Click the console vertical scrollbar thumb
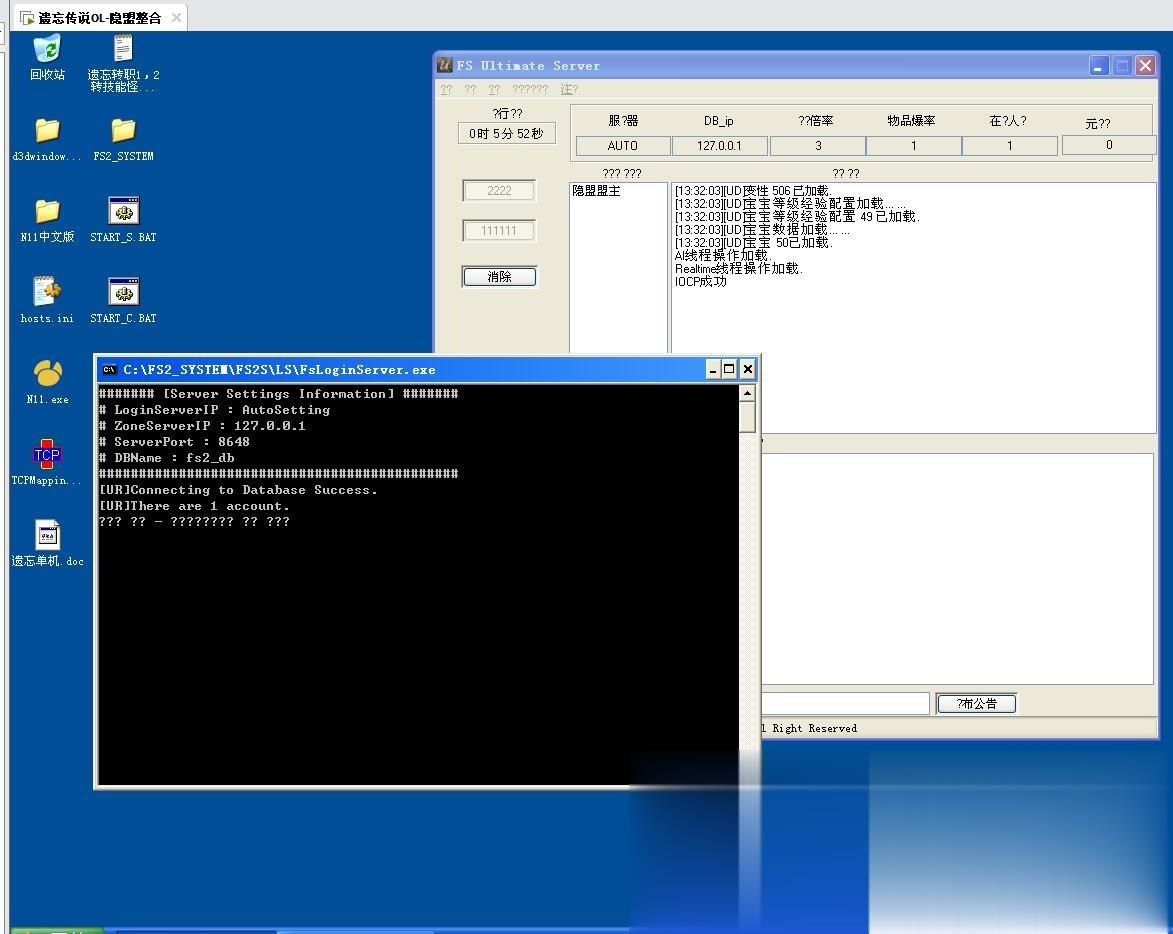The width and height of the screenshot is (1173, 934). pos(747,417)
